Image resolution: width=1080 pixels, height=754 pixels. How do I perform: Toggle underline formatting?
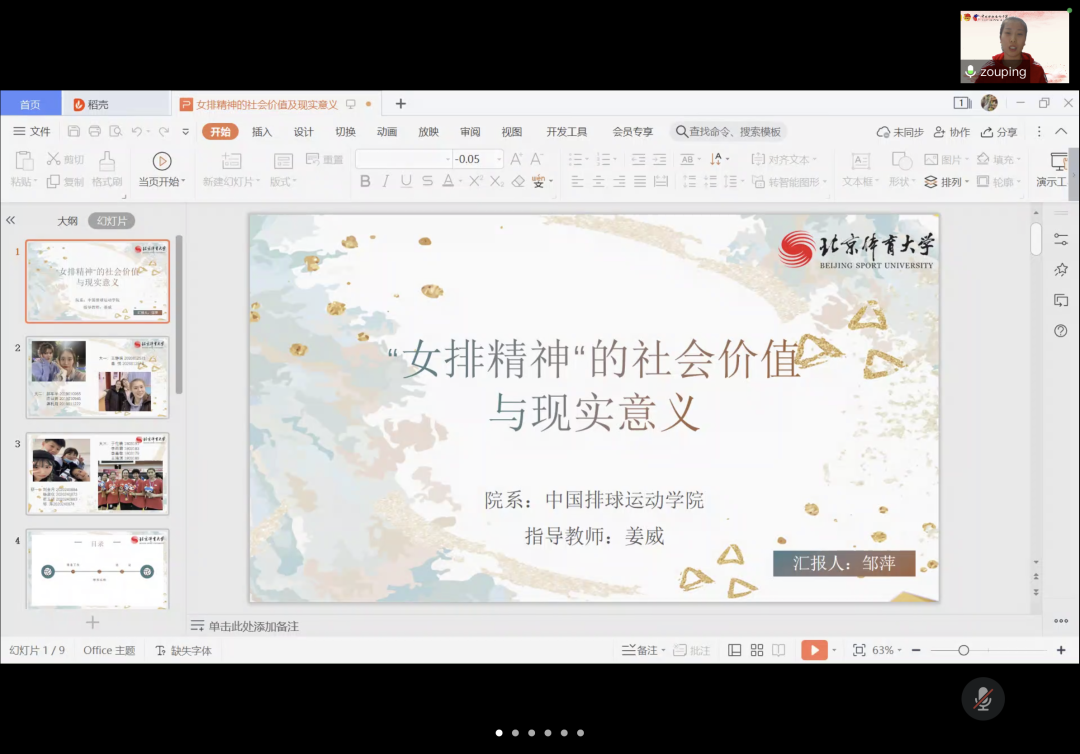(x=406, y=181)
